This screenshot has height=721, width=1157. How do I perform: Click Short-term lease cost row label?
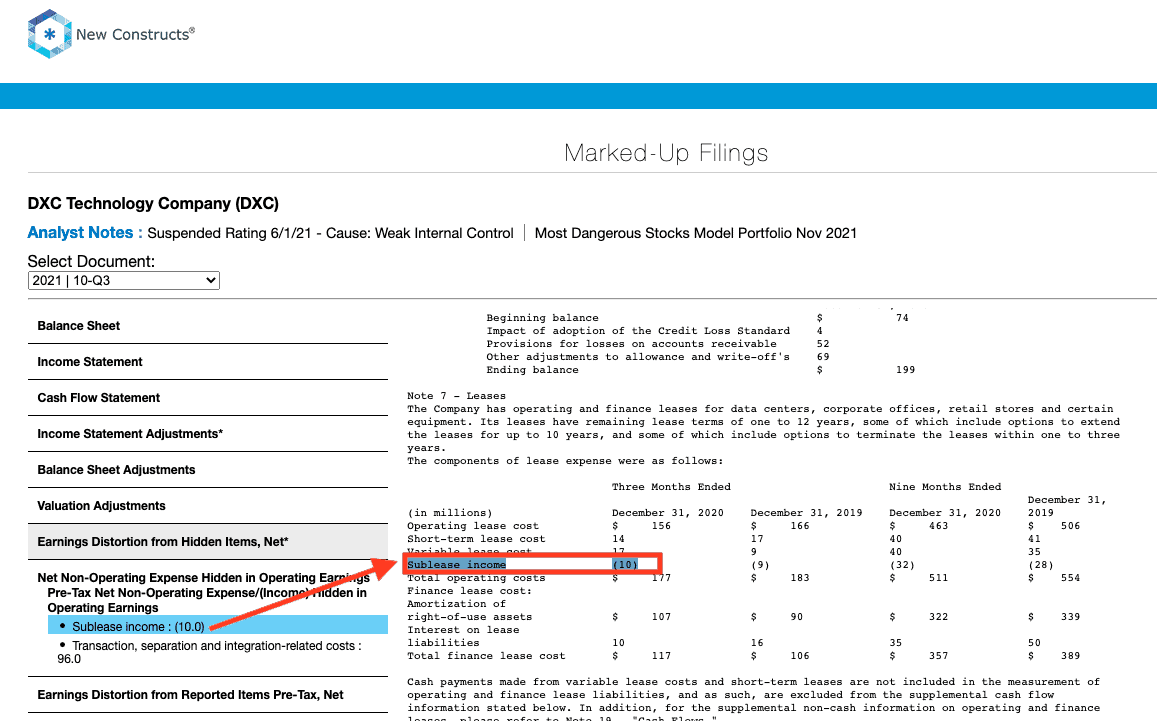point(476,539)
